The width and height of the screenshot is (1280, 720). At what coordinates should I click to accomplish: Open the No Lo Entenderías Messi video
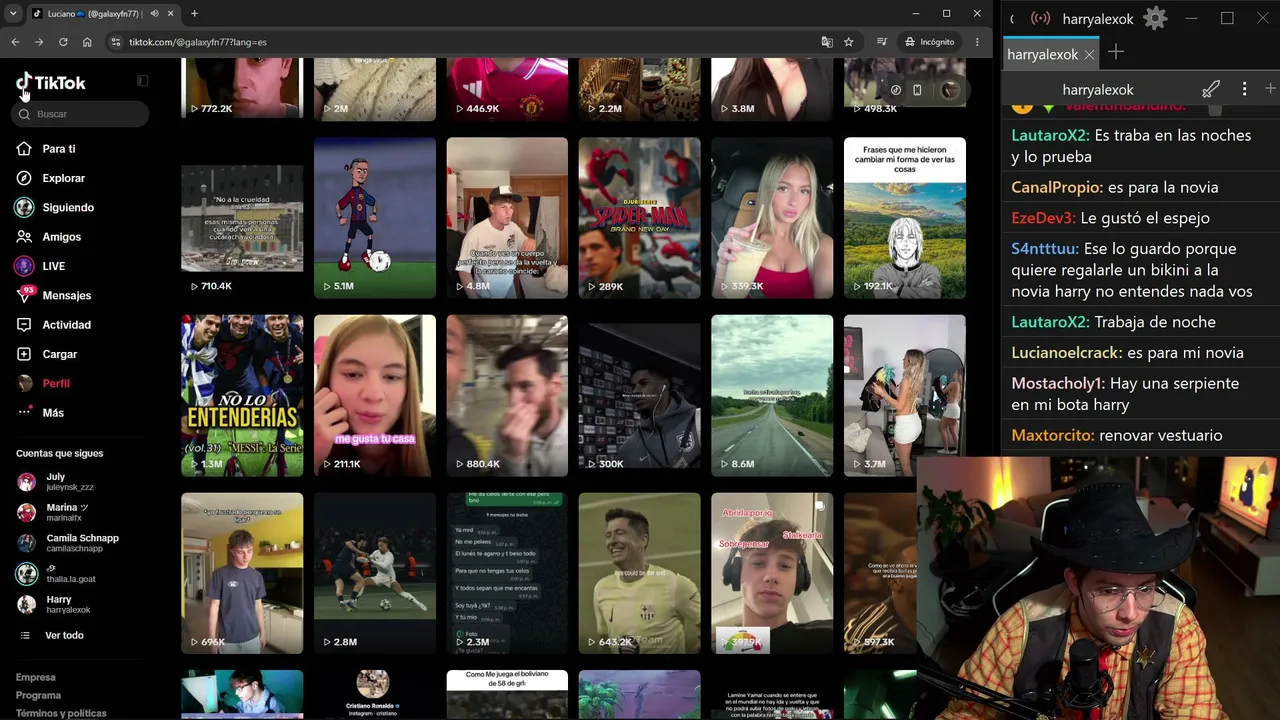click(242, 396)
